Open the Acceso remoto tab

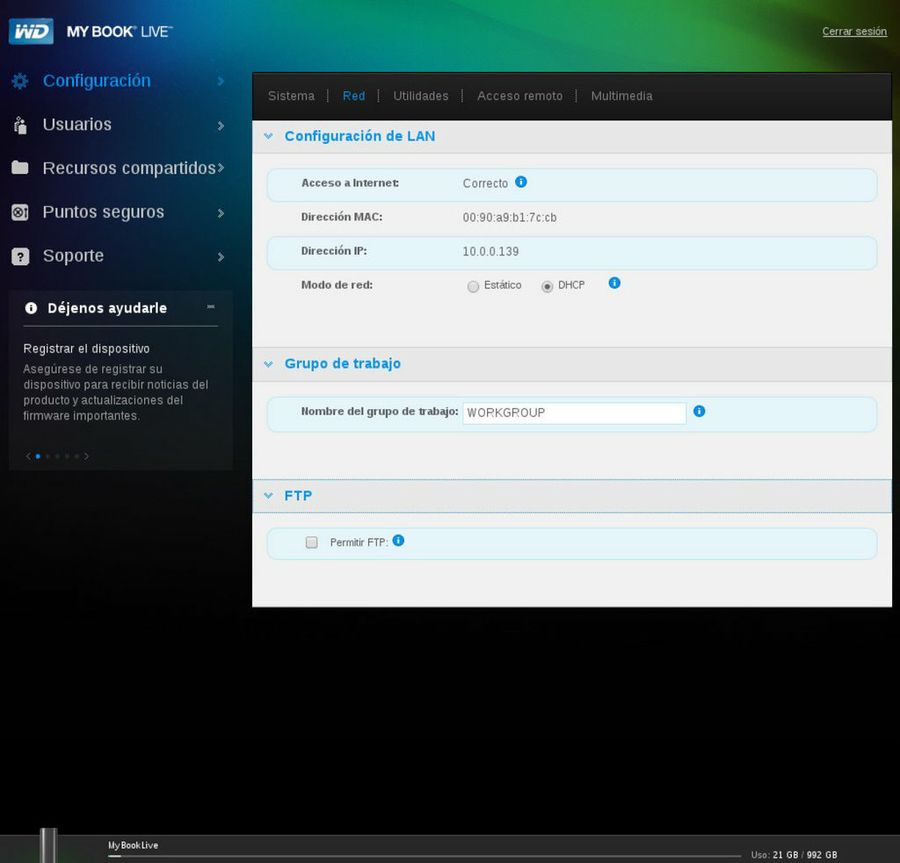tap(519, 96)
